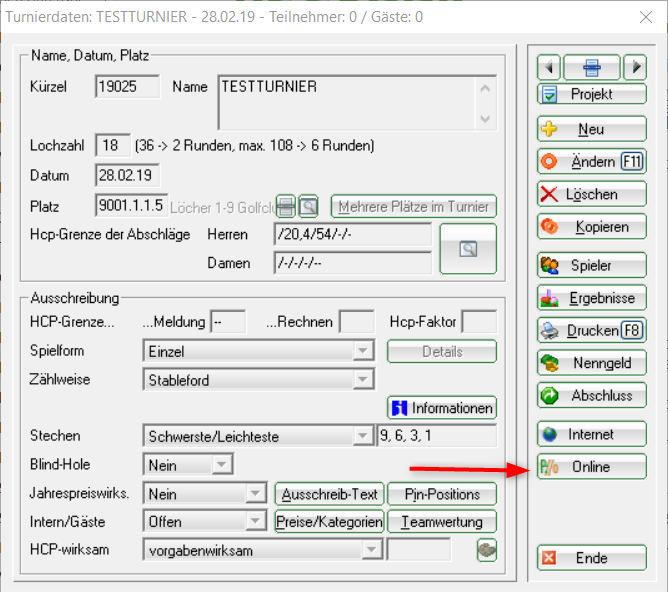Click magnifier icon beside Platz field
The height and width of the screenshot is (592, 668).
point(308,206)
